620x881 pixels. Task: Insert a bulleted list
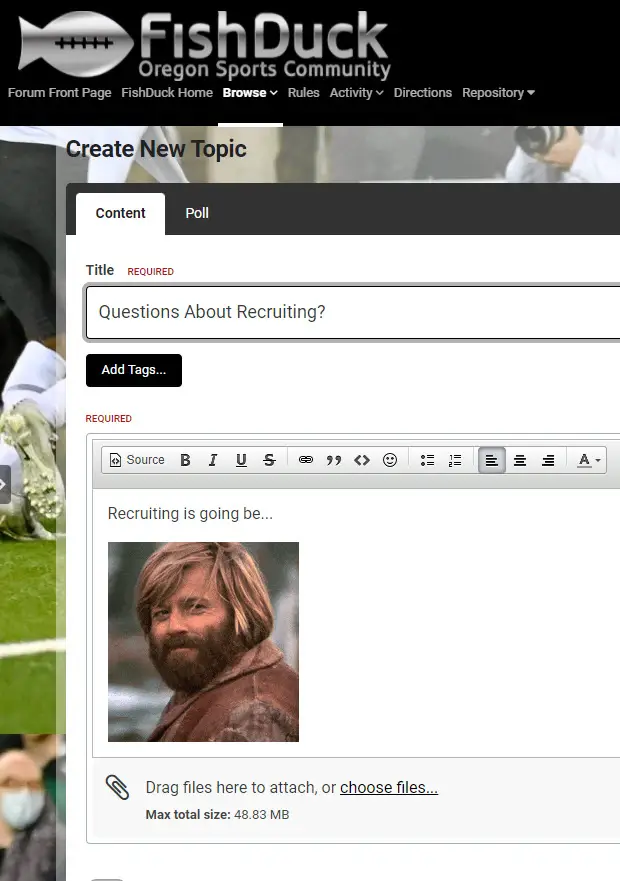point(427,460)
